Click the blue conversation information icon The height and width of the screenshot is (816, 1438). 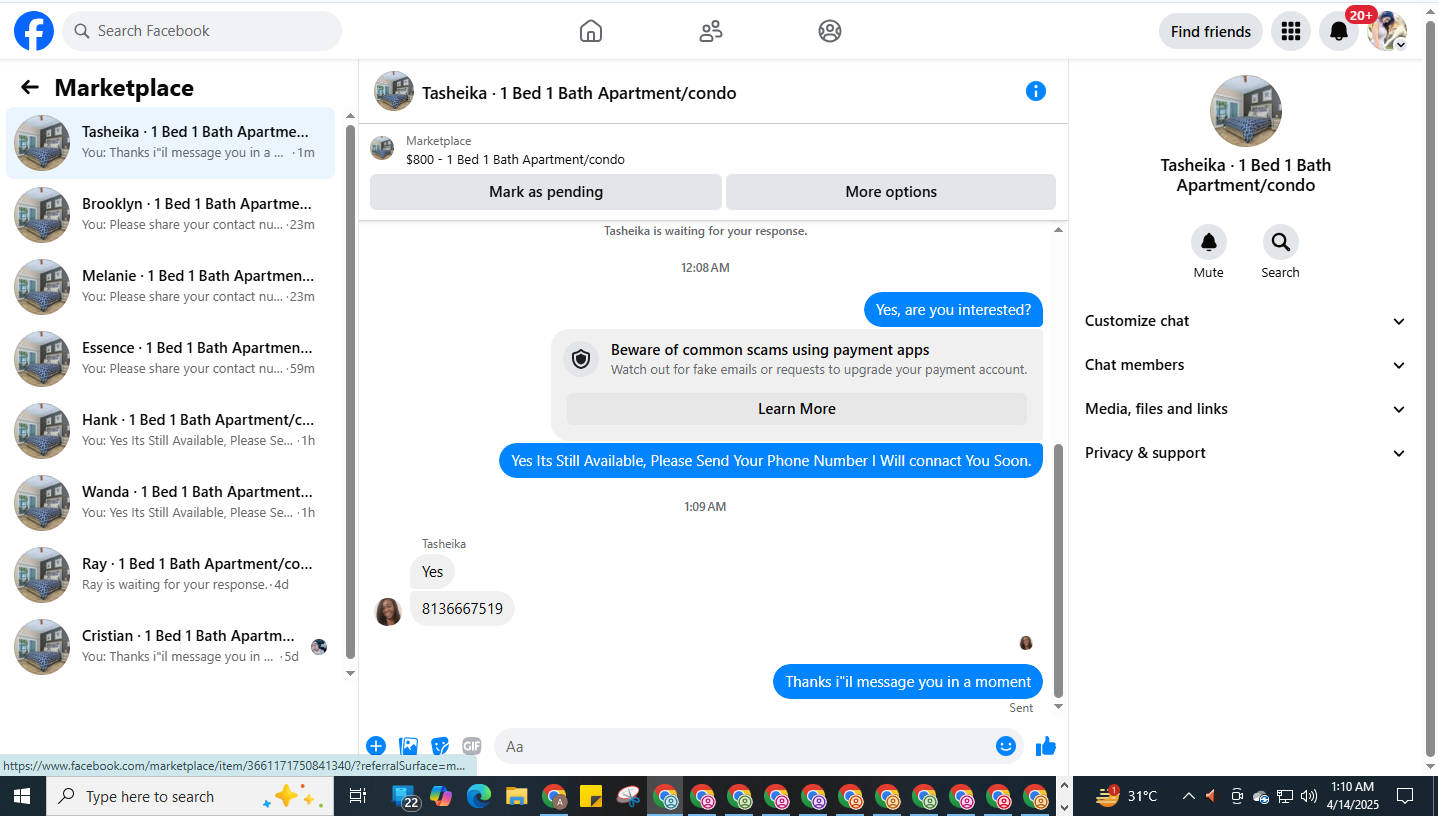(1036, 91)
